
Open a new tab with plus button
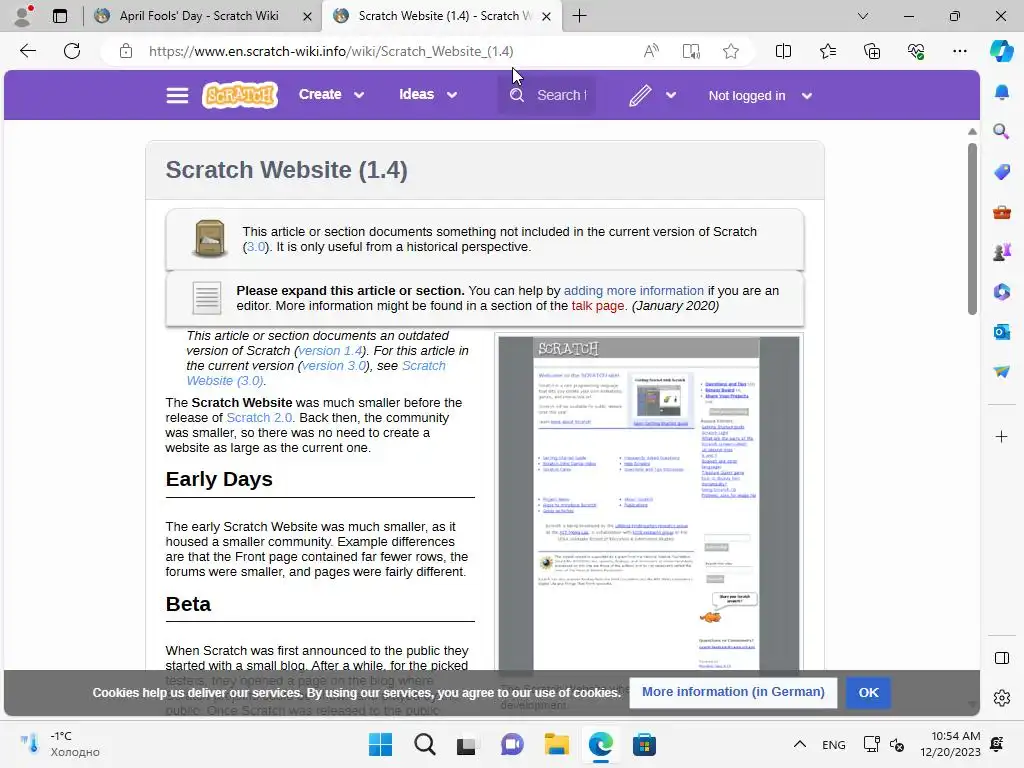point(579,16)
